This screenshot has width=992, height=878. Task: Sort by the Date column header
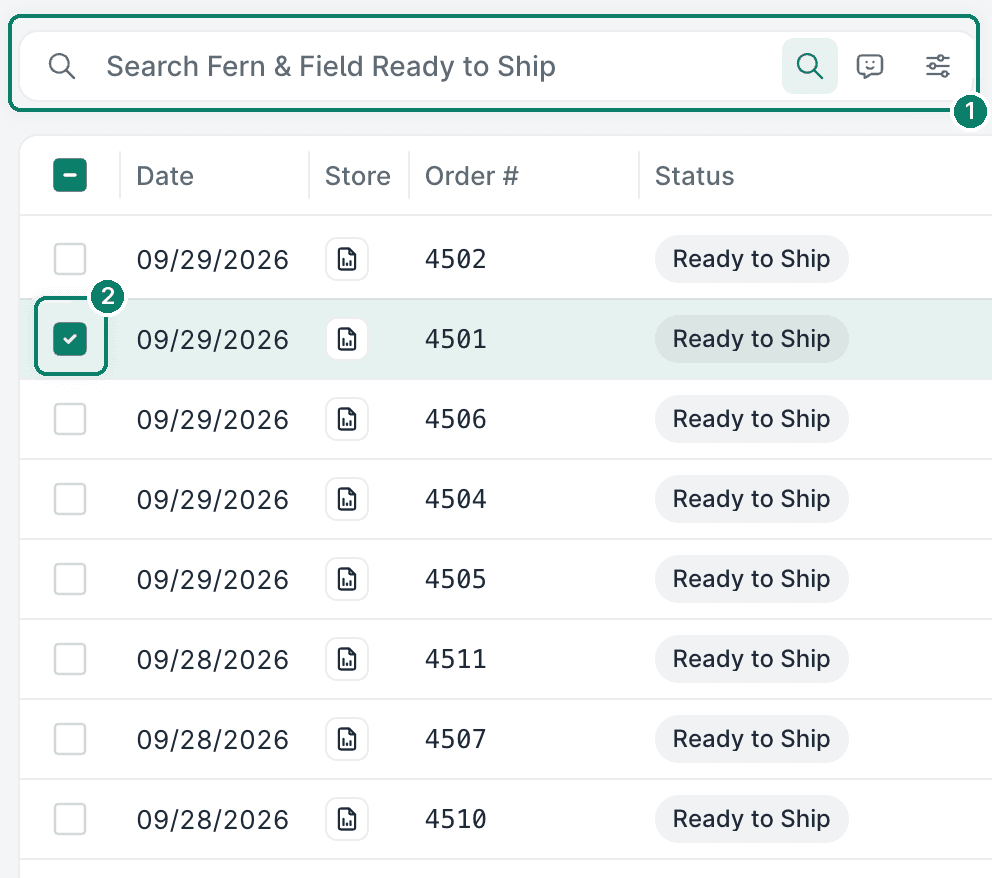click(164, 176)
